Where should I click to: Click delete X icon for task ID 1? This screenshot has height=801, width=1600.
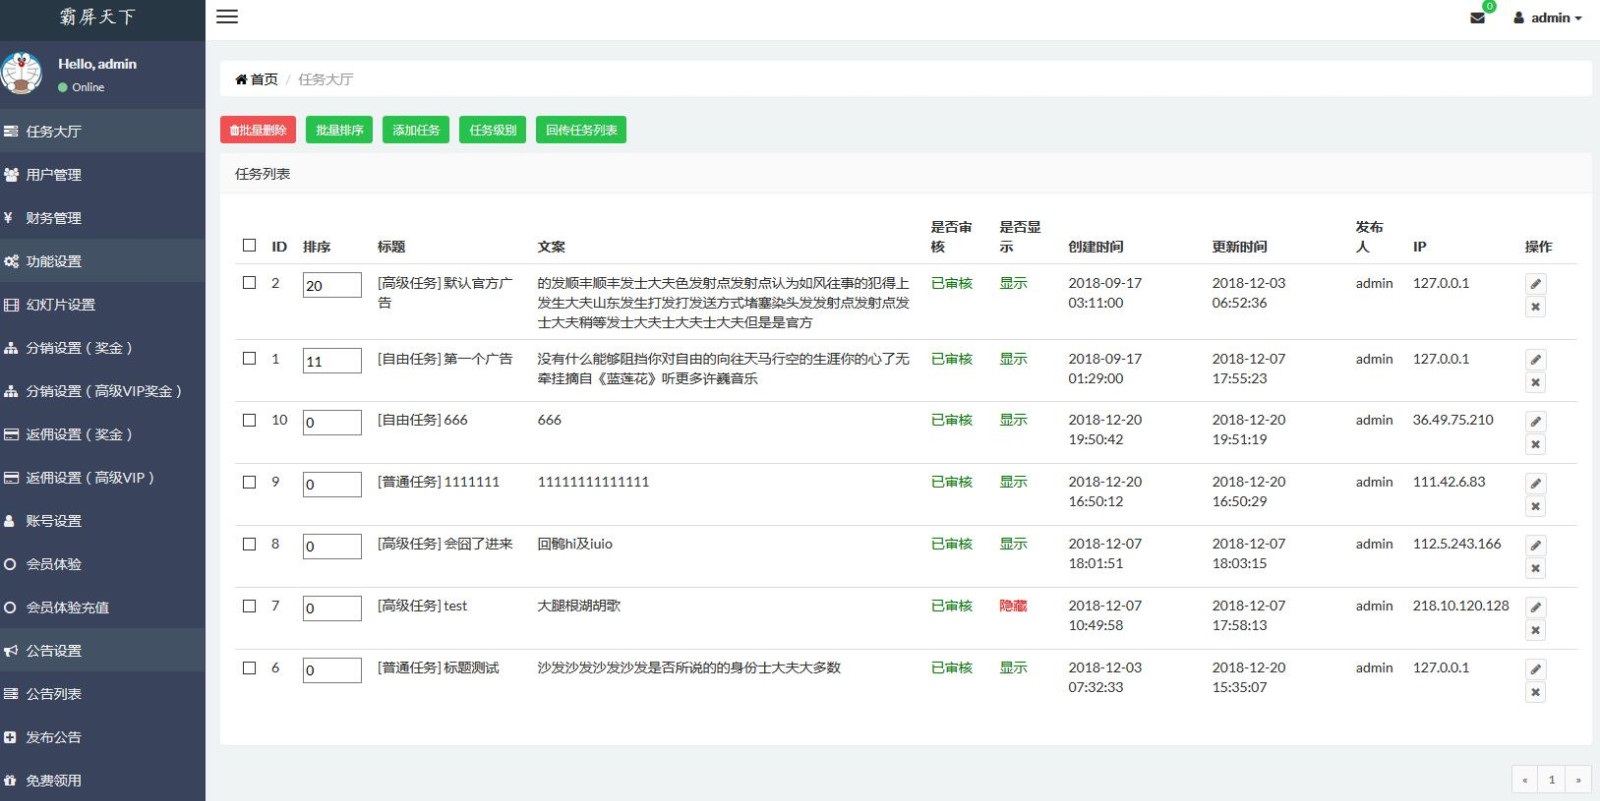click(1535, 383)
